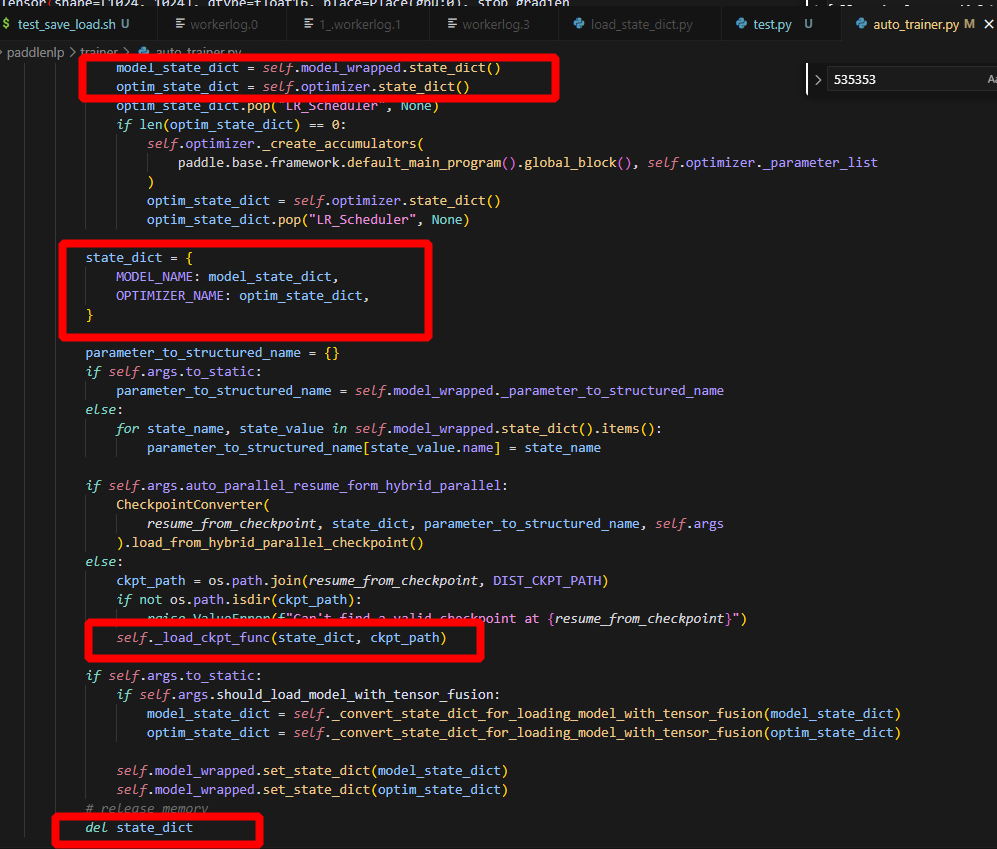Click the shell file icon on test_save_load.sh tab
Viewport: 997px width, 849px height.
[x=7, y=23]
